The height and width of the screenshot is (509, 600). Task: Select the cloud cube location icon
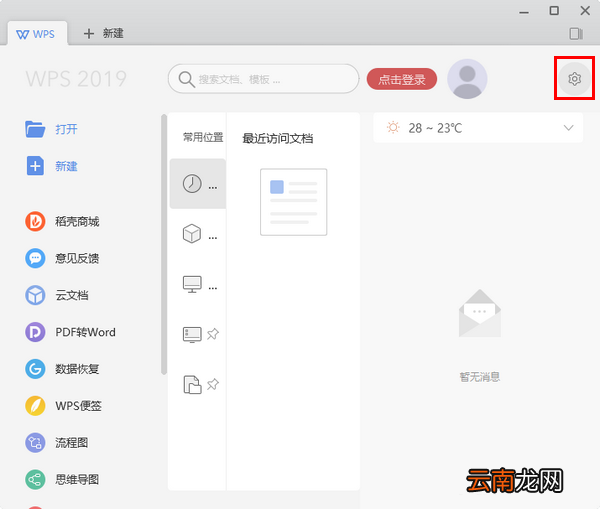click(192, 233)
